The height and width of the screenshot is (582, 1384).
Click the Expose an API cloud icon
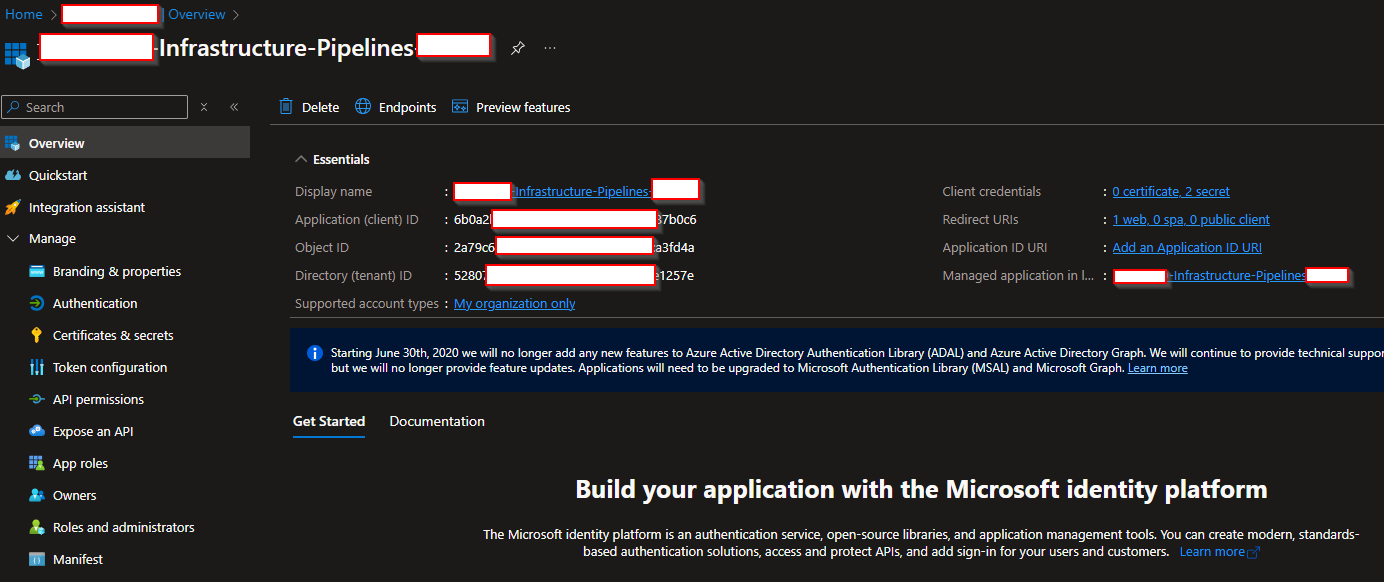37,431
